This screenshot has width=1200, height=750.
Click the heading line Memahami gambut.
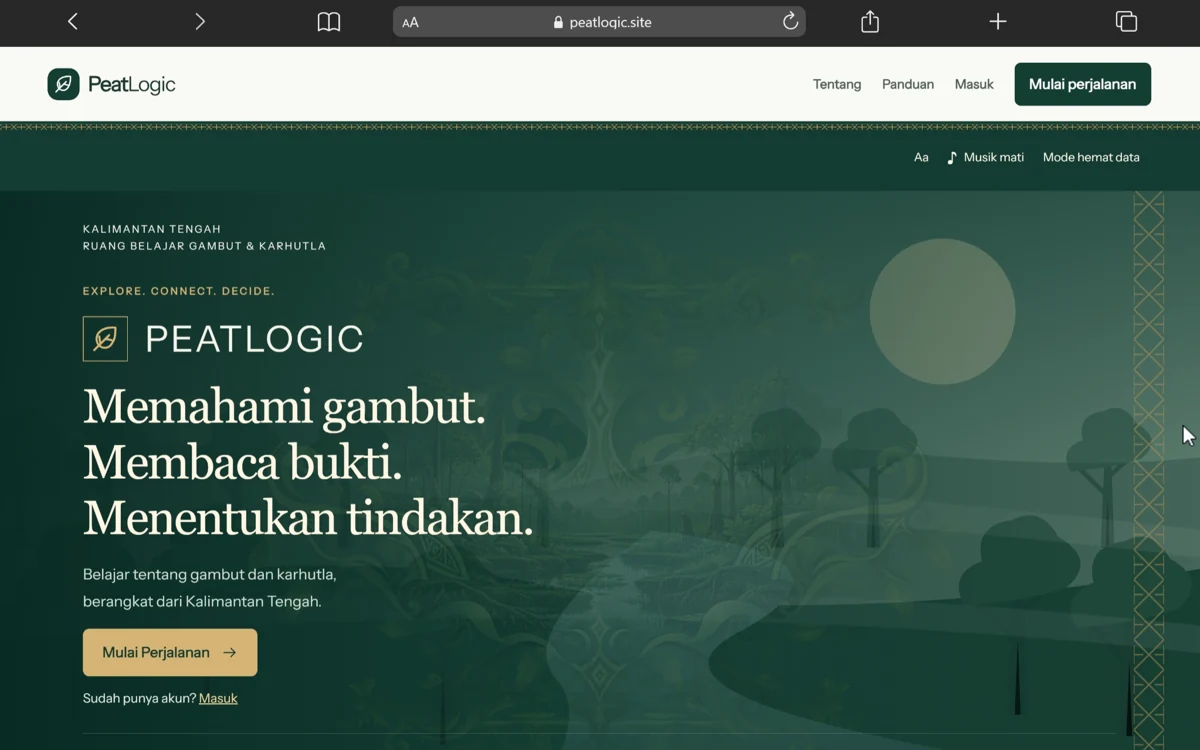(x=284, y=406)
